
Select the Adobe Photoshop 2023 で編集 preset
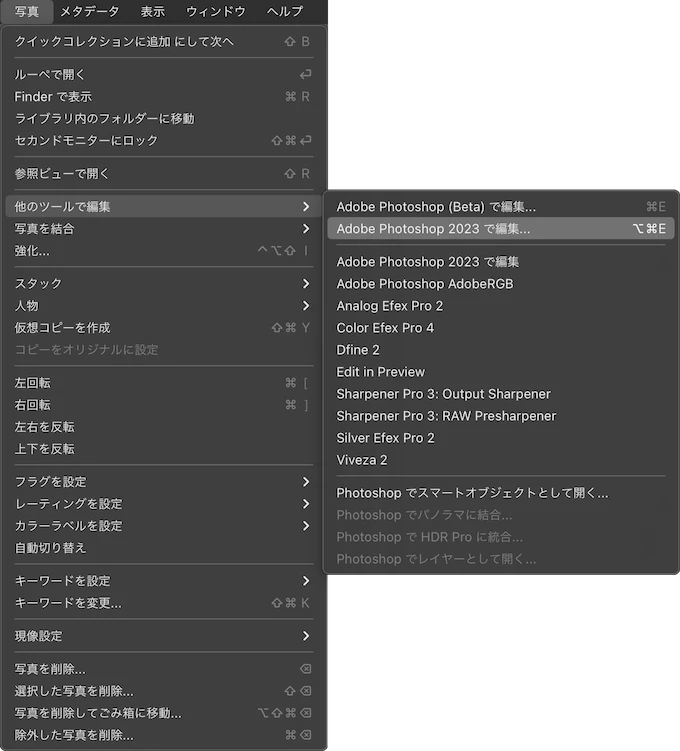[x=501, y=262]
